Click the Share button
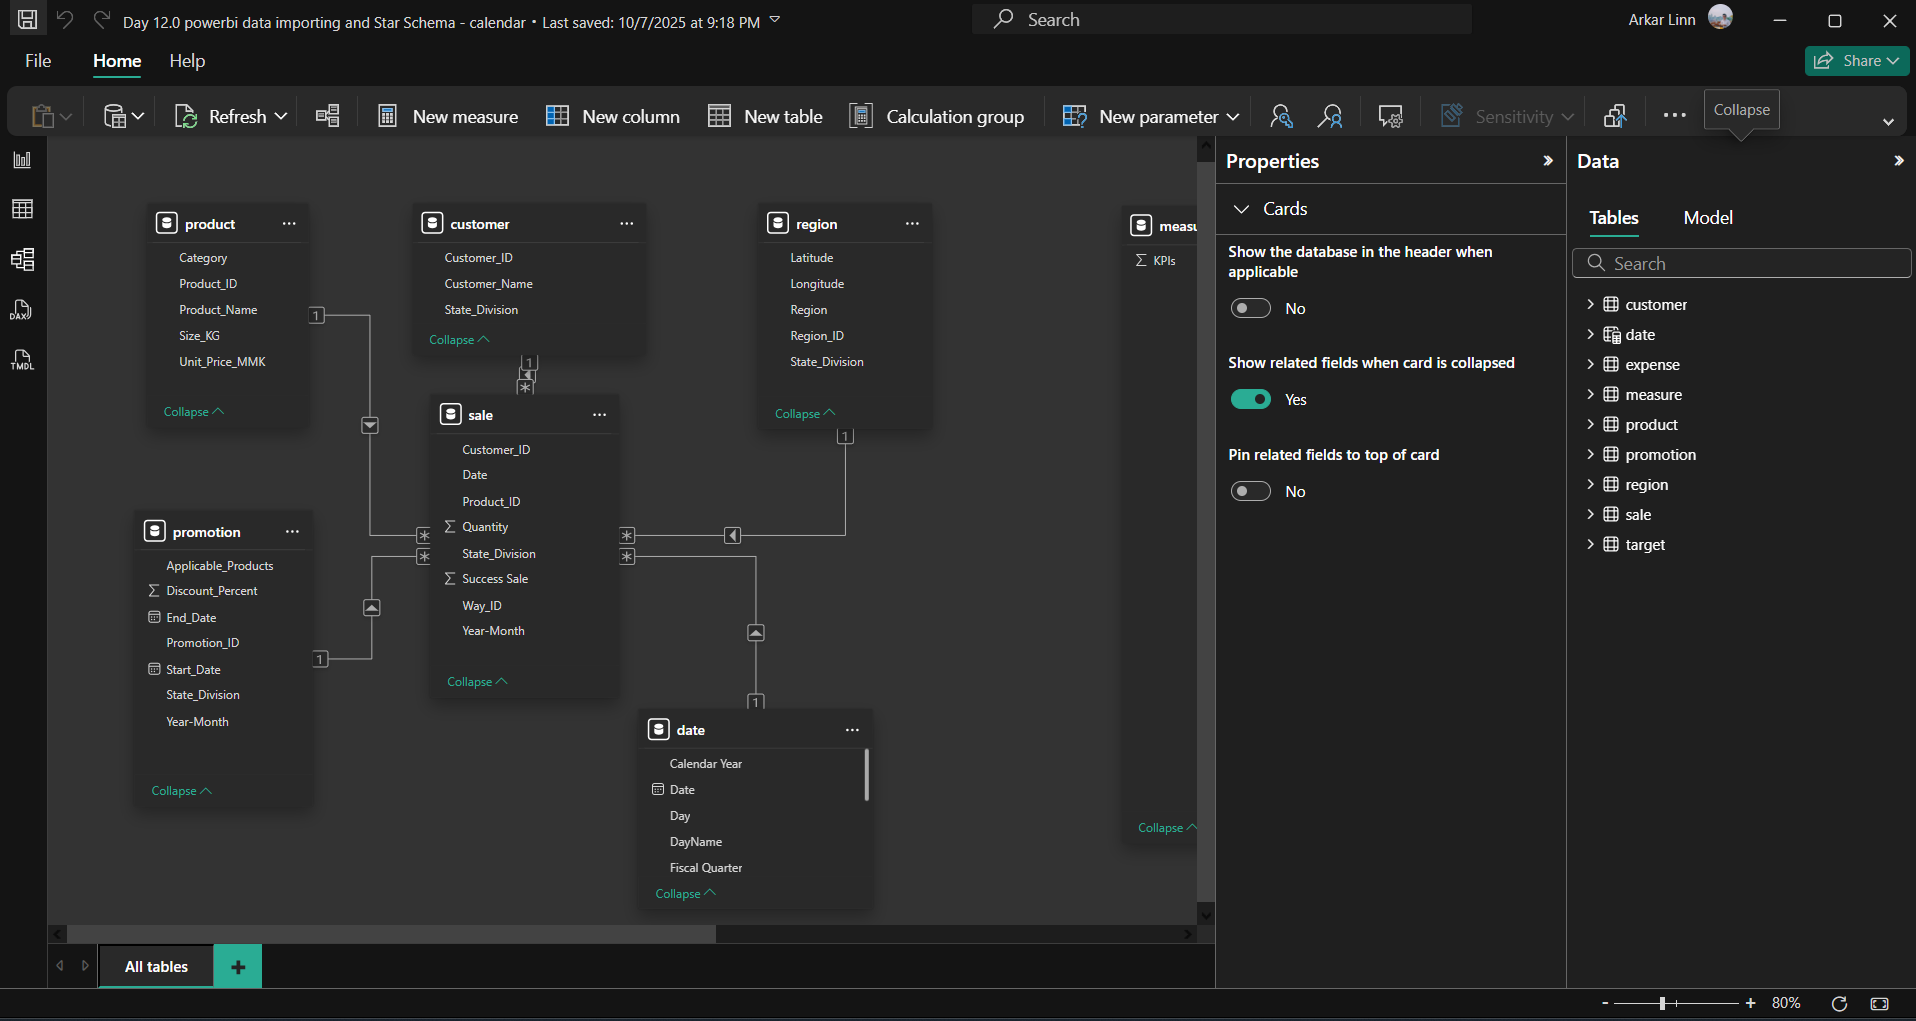1916x1021 pixels. pyautogui.click(x=1856, y=61)
